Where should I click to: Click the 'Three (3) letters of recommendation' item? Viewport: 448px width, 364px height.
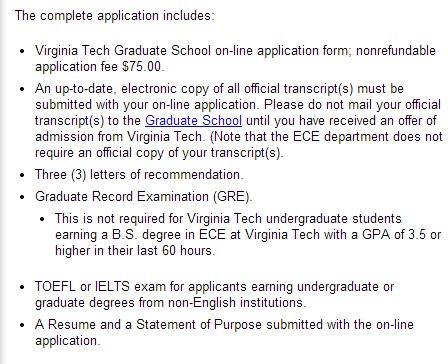click(139, 175)
